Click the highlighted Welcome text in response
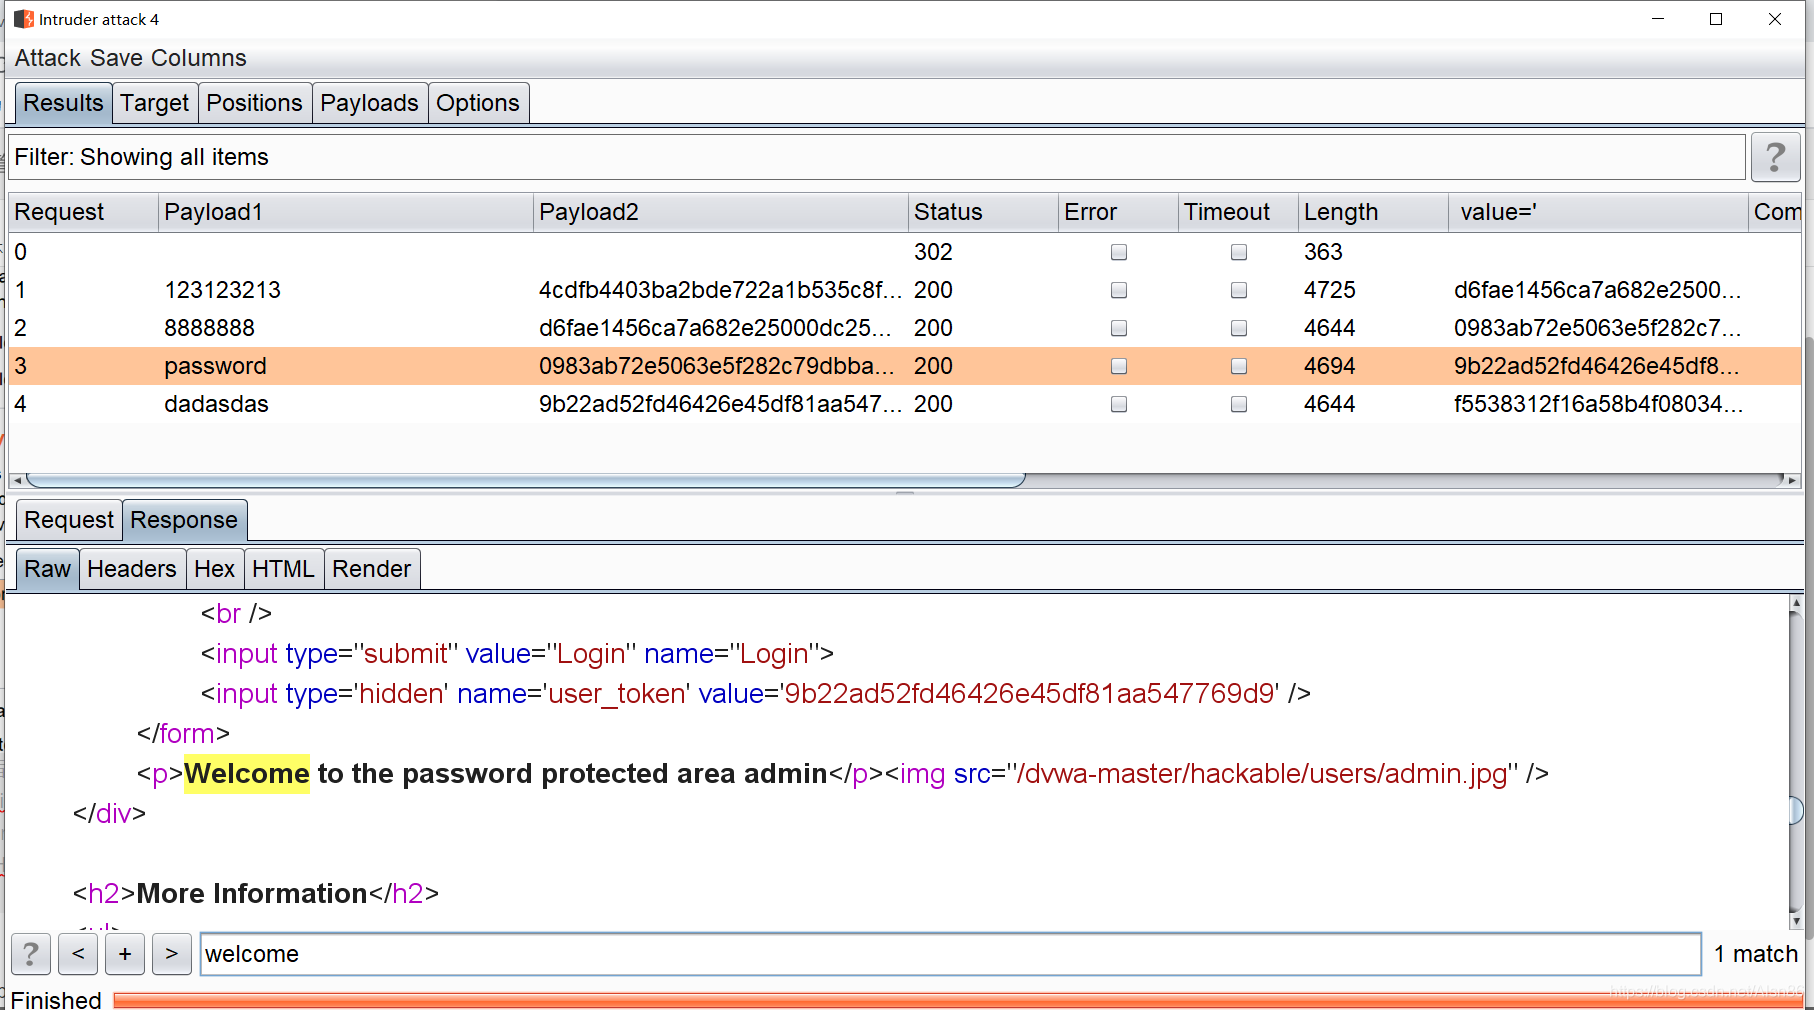The image size is (1814, 1010). point(247,774)
